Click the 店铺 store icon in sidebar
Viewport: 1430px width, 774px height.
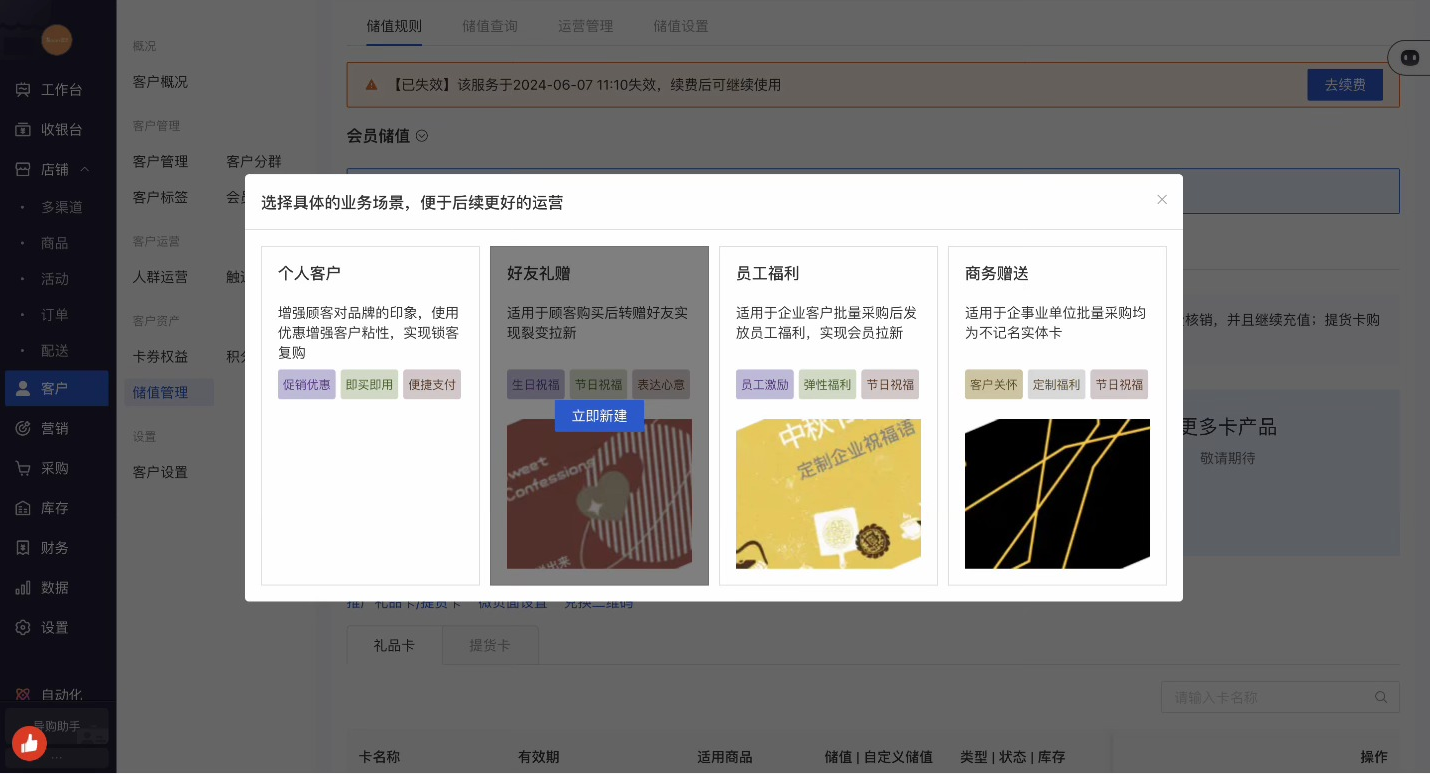pos(23,170)
